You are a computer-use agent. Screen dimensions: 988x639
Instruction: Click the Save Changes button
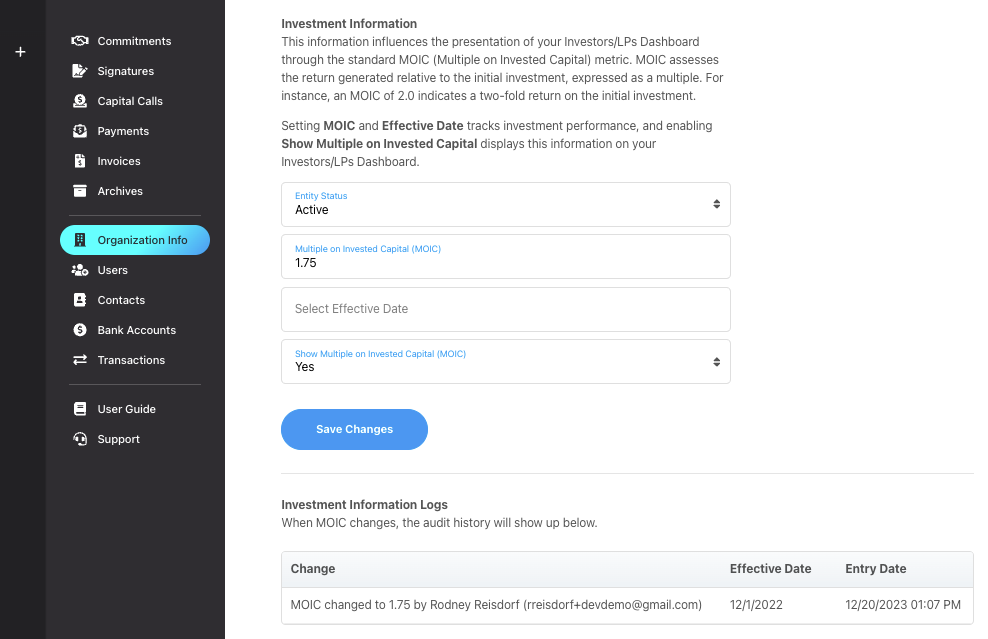click(x=354, y=429)
